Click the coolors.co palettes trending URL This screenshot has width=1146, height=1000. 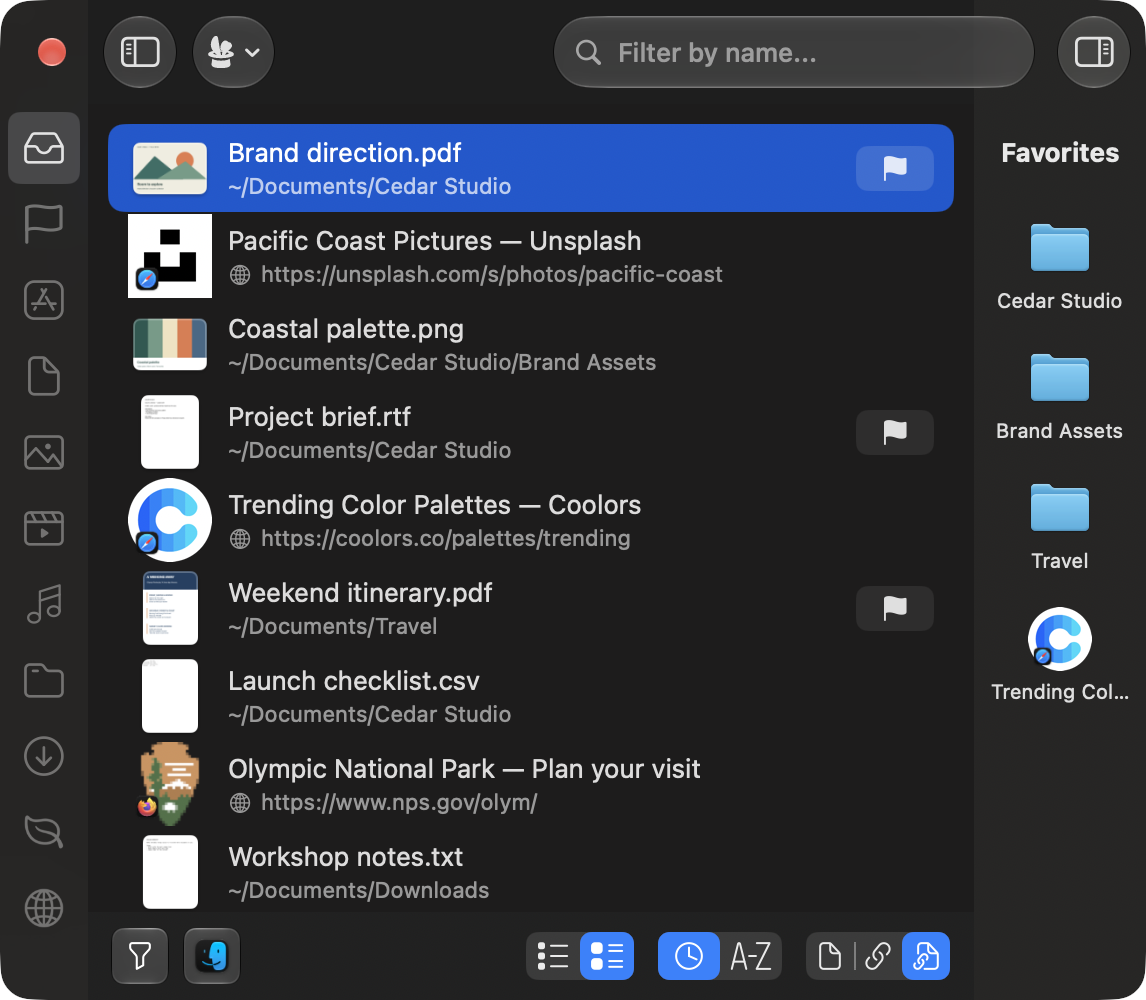click(x=445, y=538)
